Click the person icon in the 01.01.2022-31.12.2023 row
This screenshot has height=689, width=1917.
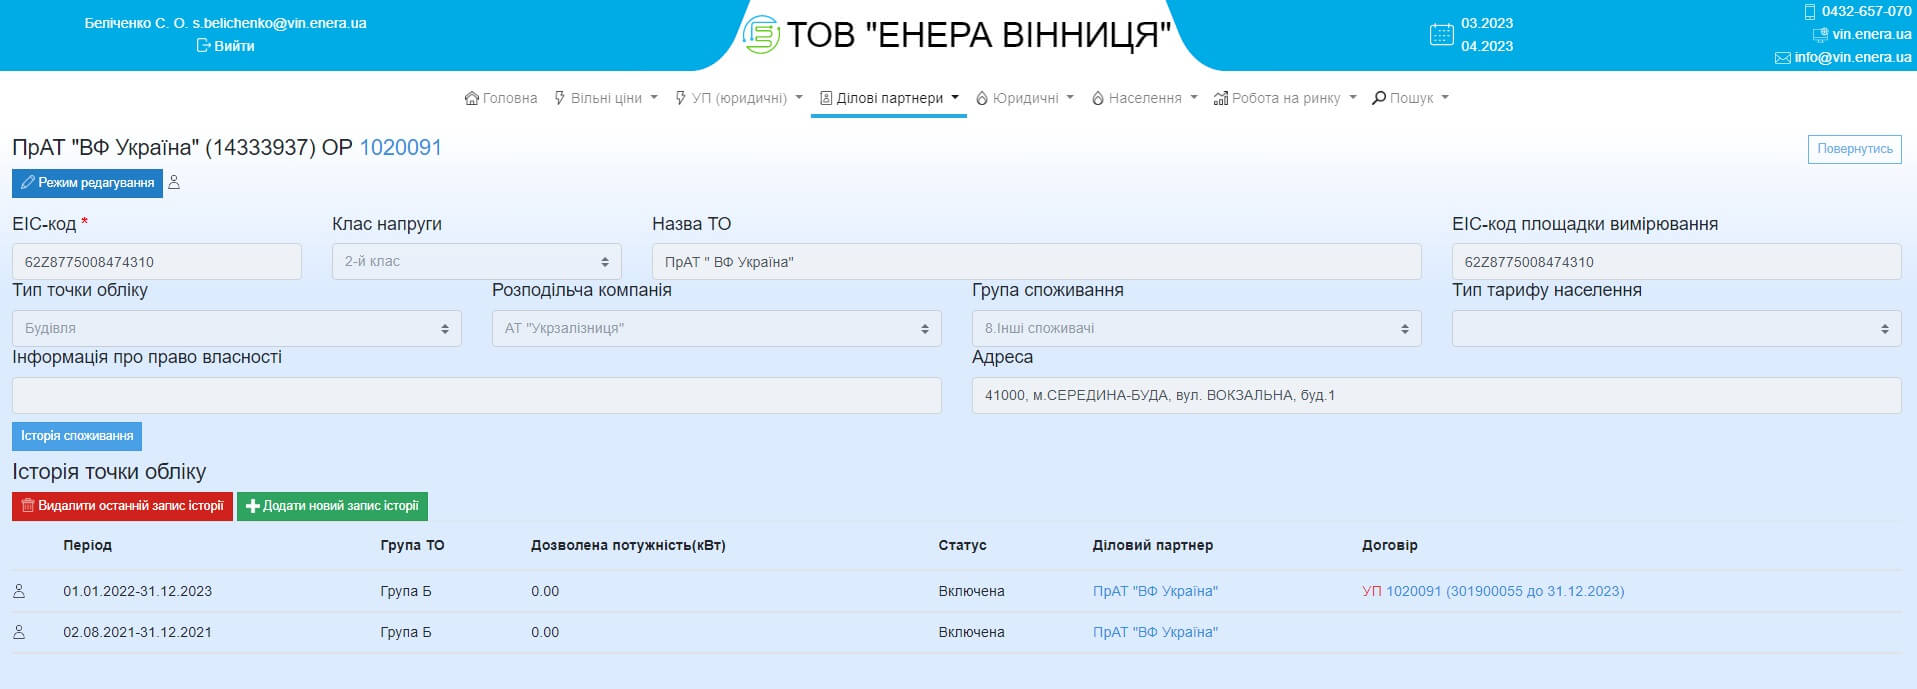coord(19,591)
